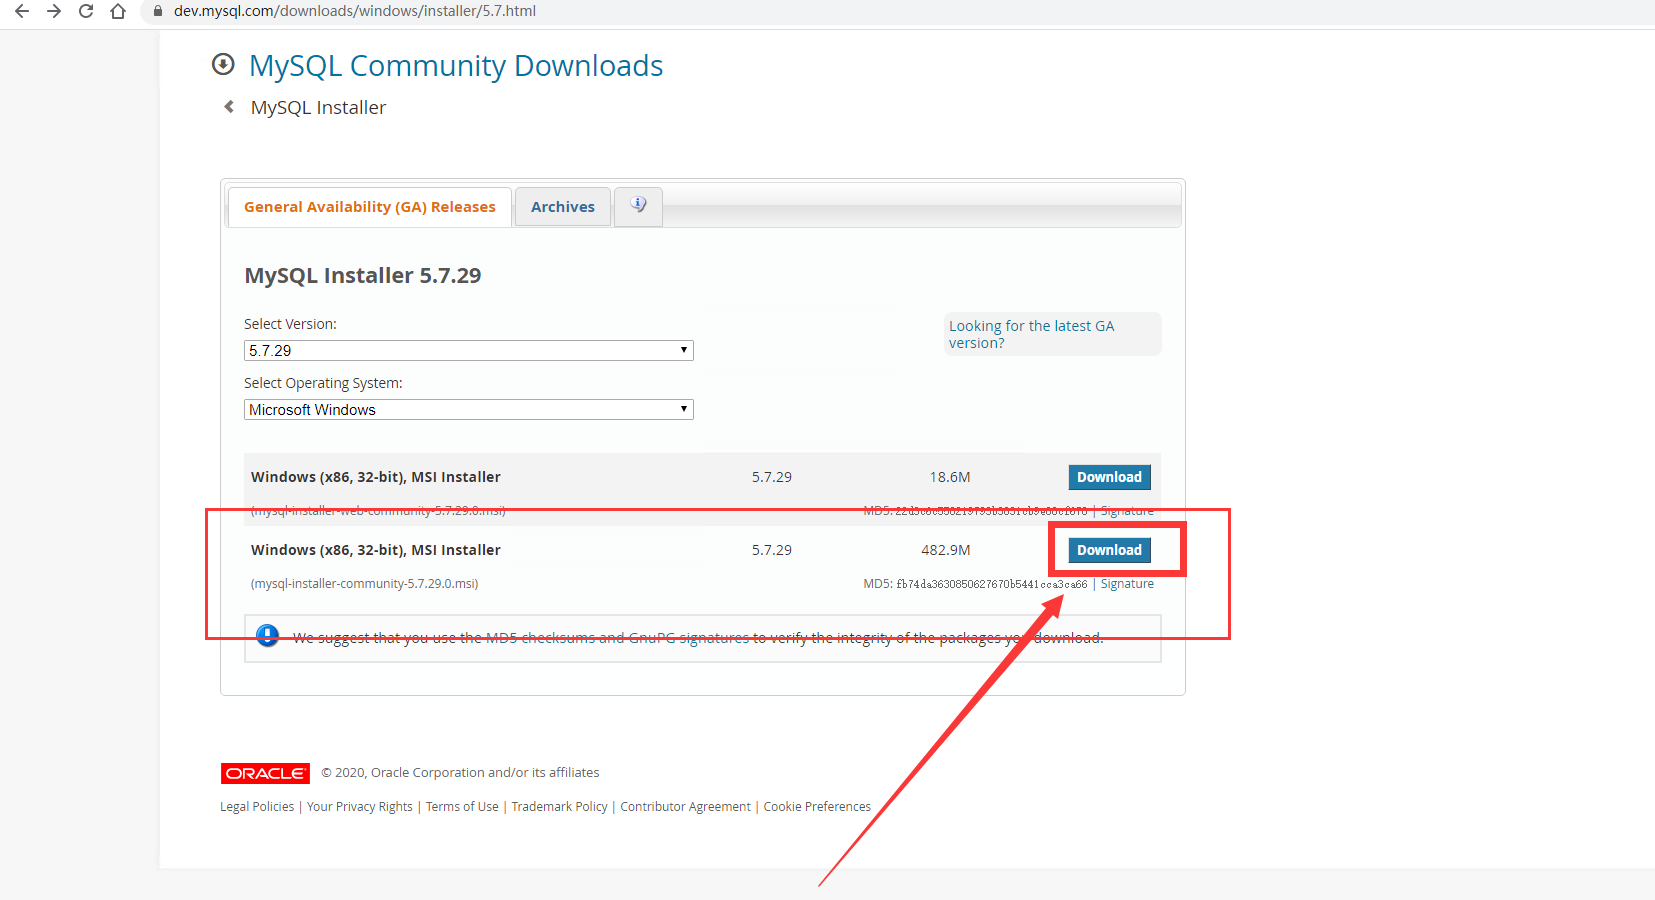Viewport: 1655px width, 900px height.
Task: Open Signature link for the 482.9M installer
Action: [x=1127, y=584]
